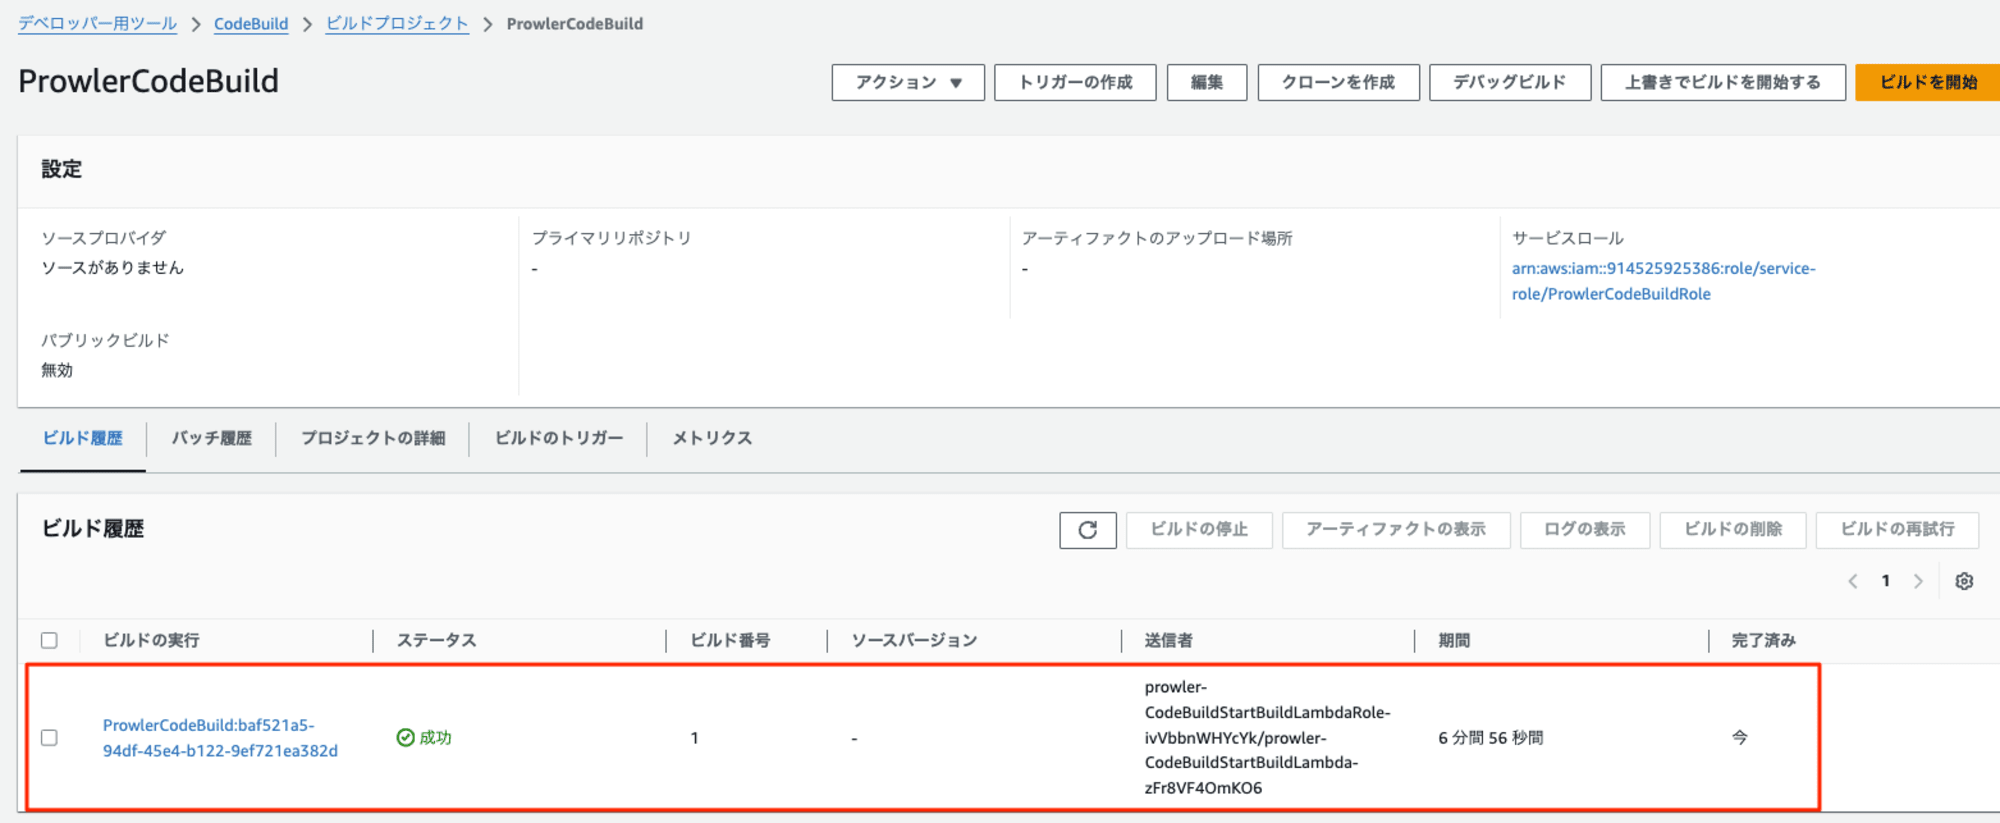Open ビルドプロジェクト breadcrumb link
The image size is (2000, 823).
pos(397,23)
